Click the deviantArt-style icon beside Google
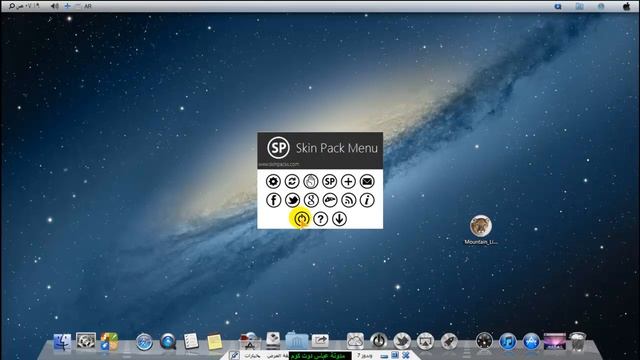The height and width of the screenshot is (360, 640). point(330,200)
